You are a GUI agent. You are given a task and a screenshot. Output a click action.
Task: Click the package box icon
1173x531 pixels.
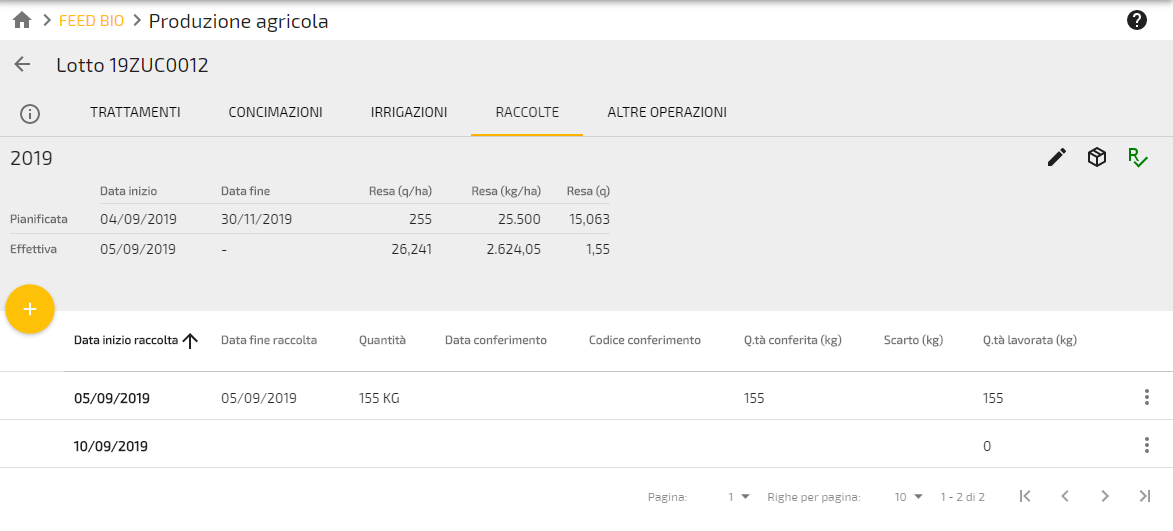point(1097,157)
